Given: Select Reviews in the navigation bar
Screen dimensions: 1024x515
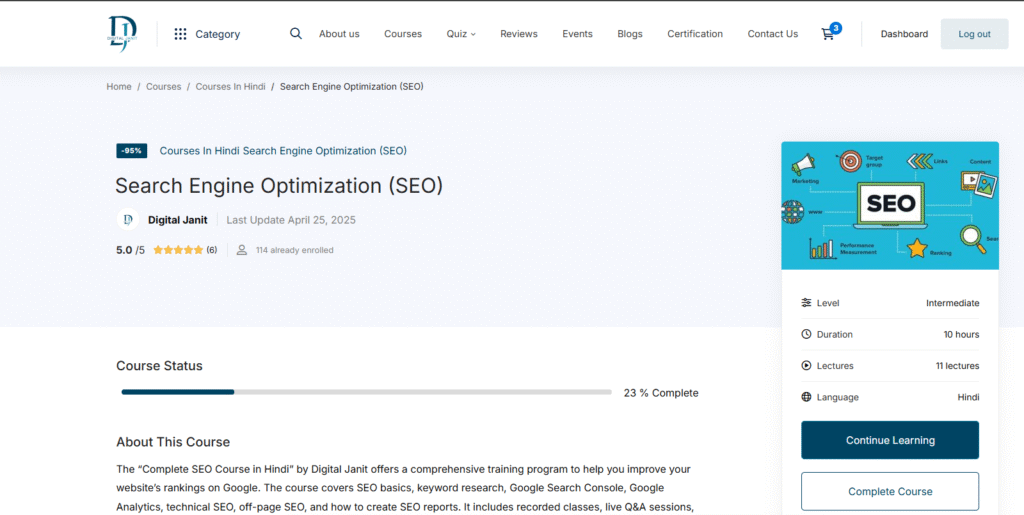Looking at the screenshot, I should pos(518,34).
